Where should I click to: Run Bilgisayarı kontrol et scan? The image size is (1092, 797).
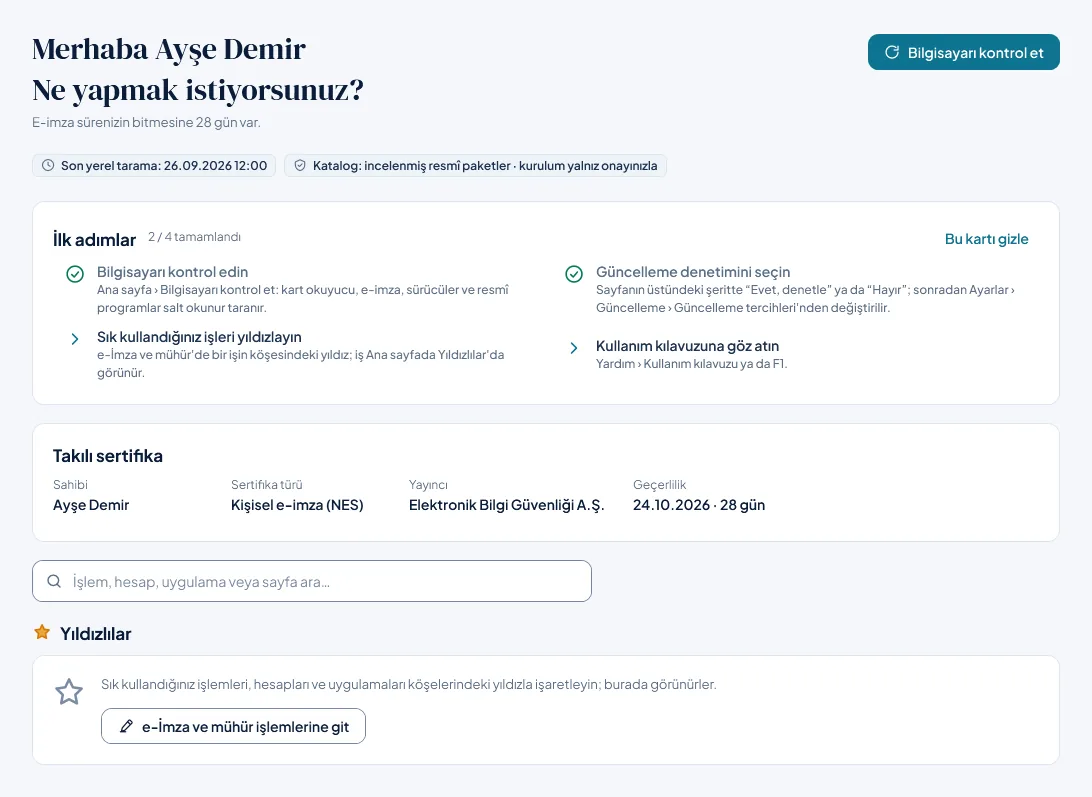point(964,52)
